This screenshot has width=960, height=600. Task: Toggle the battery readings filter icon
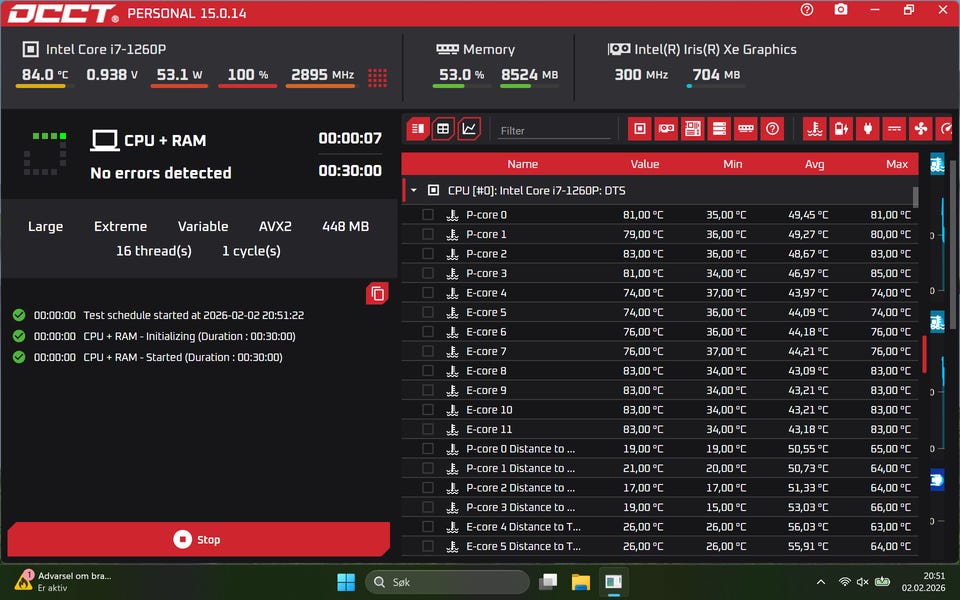[841, 129]
